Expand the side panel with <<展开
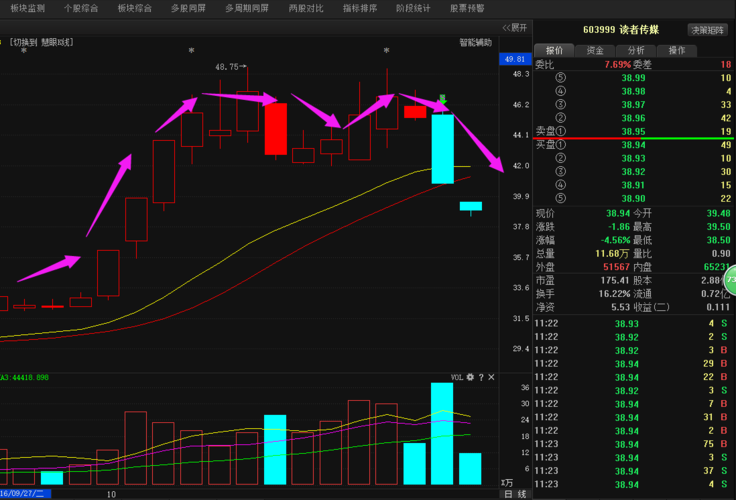Viewport: 736px width, 500px height. coord(515,28)
